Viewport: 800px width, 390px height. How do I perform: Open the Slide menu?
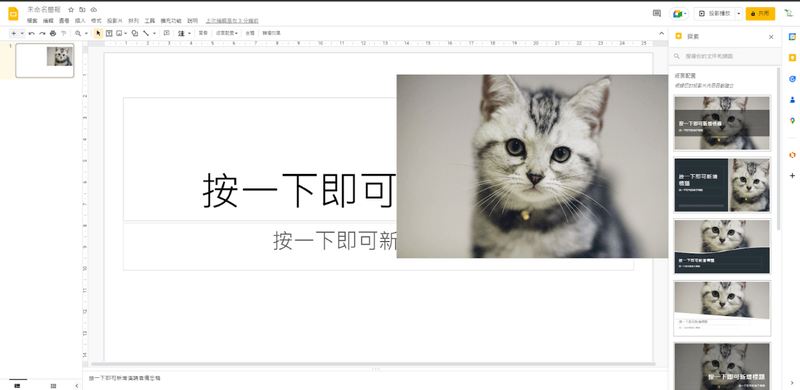115,21
